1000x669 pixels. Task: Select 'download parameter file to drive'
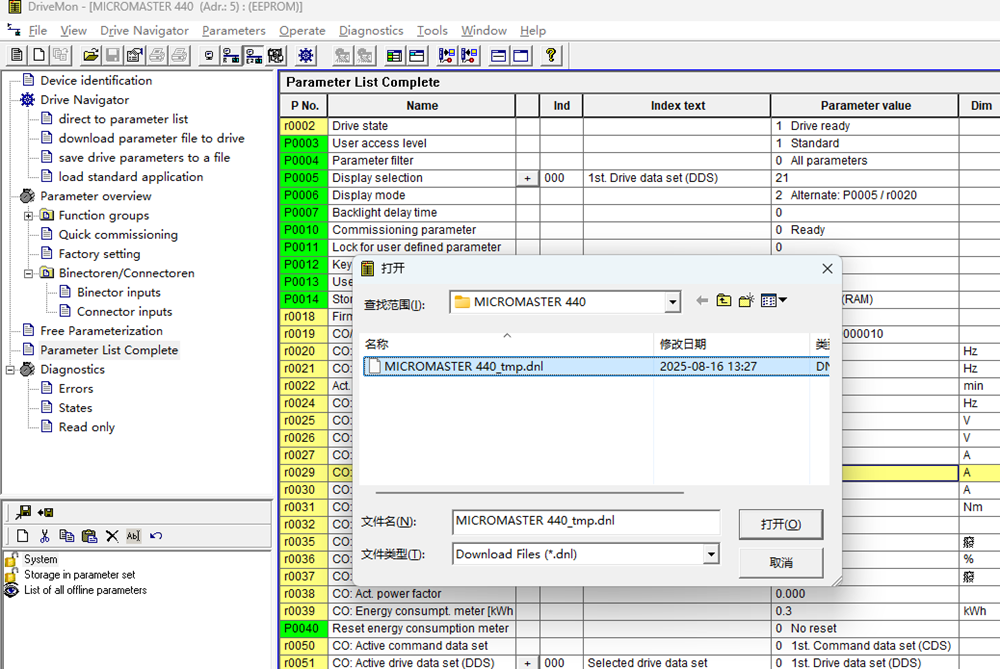(151, 138)
